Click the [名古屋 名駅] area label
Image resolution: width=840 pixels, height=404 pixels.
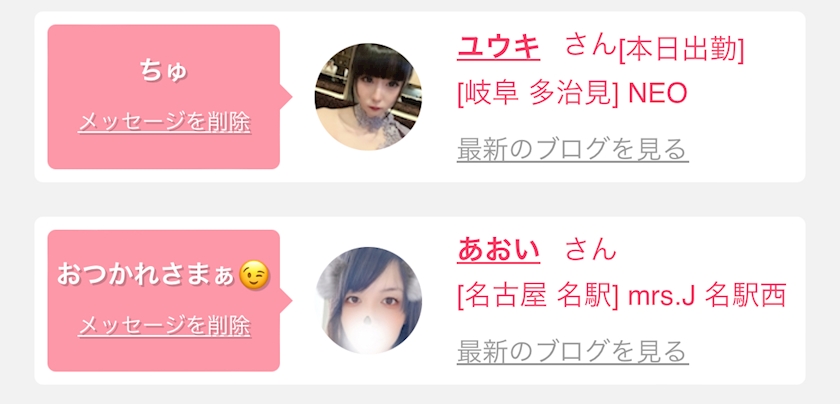click(x=538, y=296)
